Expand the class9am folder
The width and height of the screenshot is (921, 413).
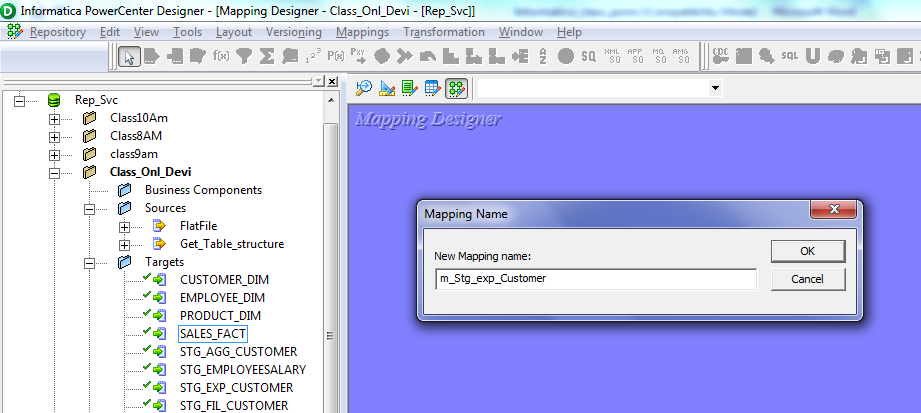tap(55, 155)
